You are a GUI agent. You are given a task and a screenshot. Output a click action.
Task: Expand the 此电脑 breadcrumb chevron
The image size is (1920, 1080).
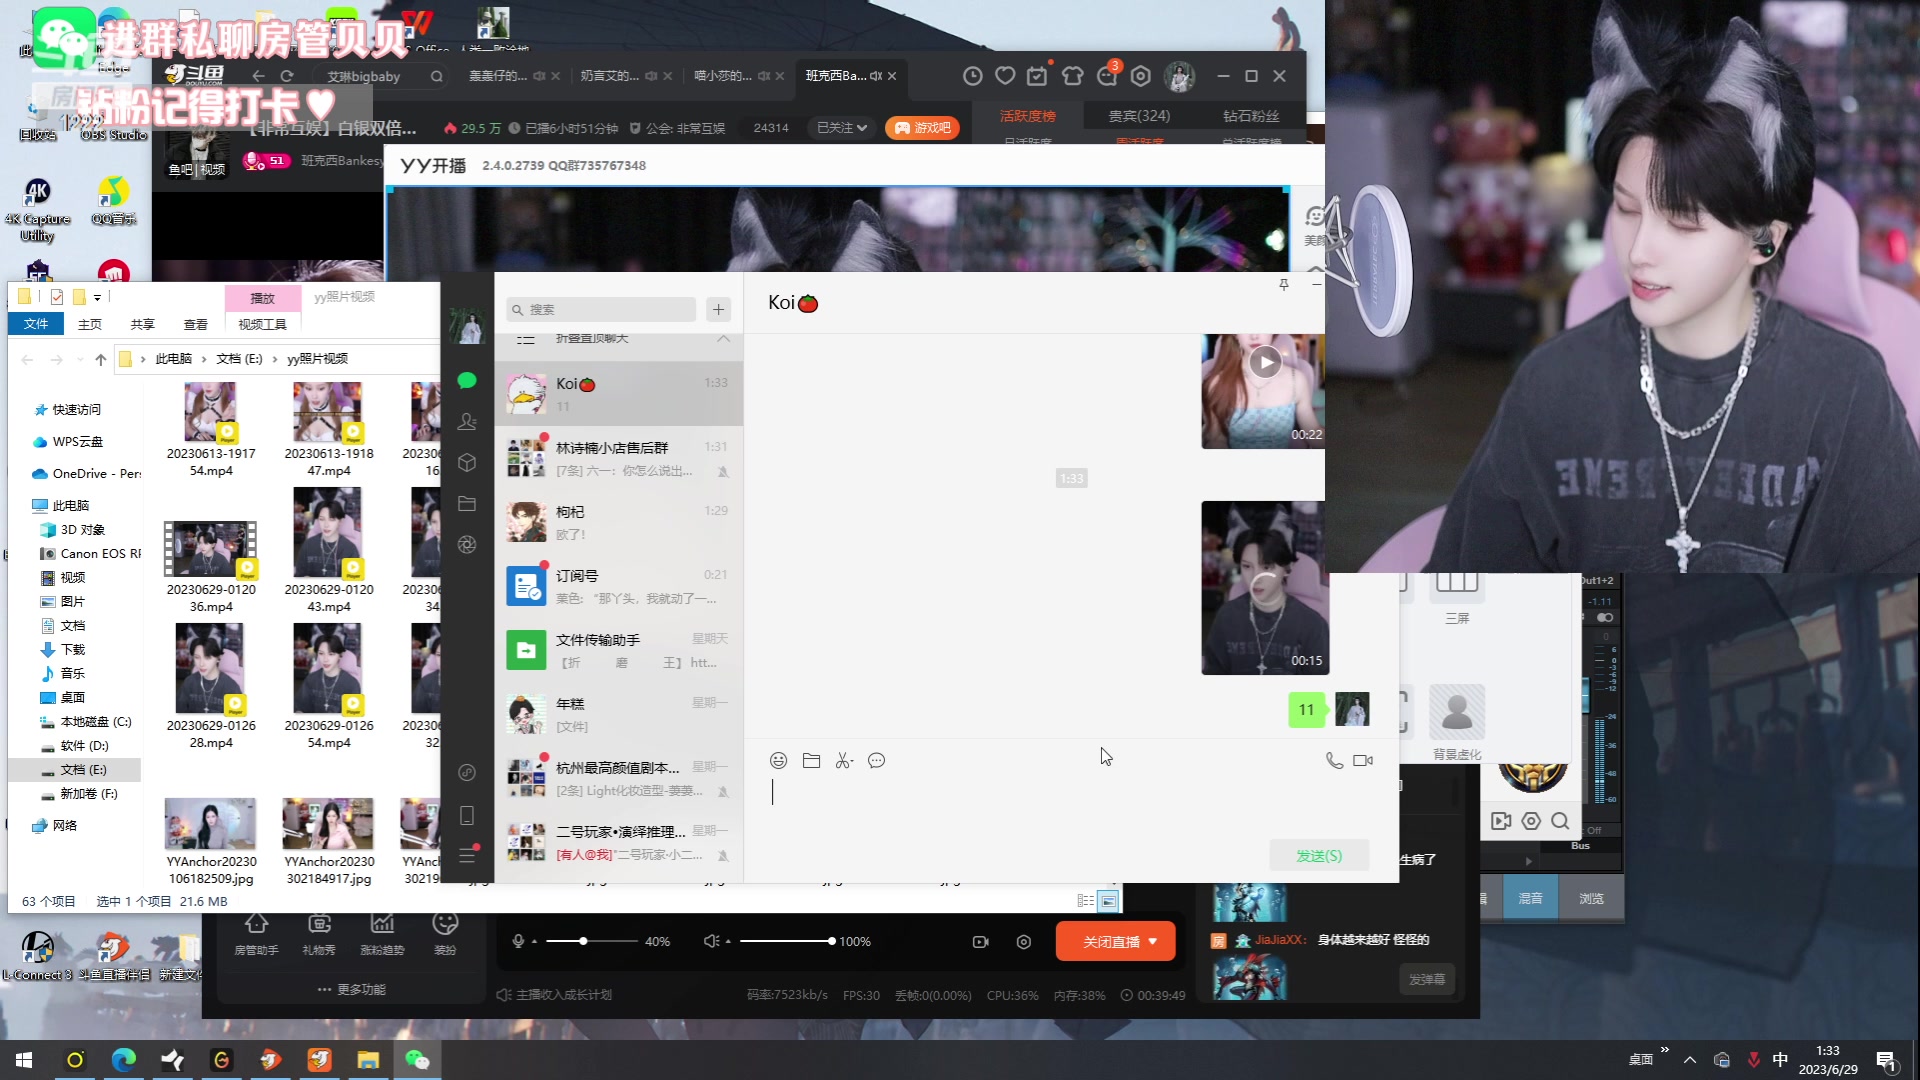click(x=204, y=359)
